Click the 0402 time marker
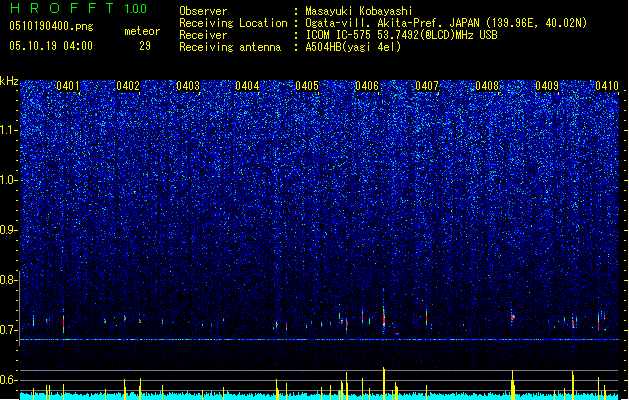 coord(128,86)
